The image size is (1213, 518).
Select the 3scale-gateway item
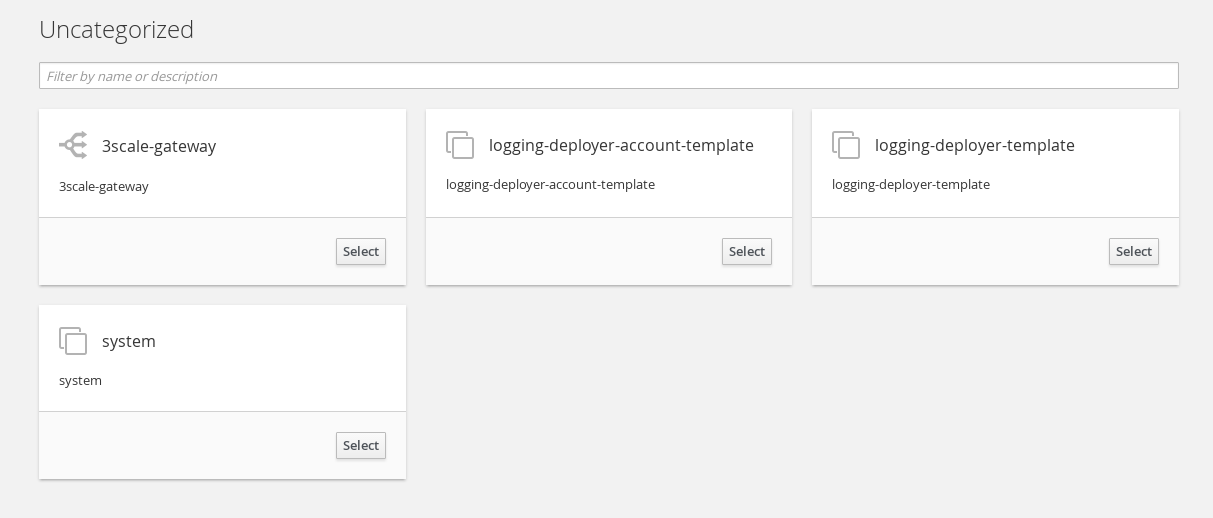(x=360, y=252)
